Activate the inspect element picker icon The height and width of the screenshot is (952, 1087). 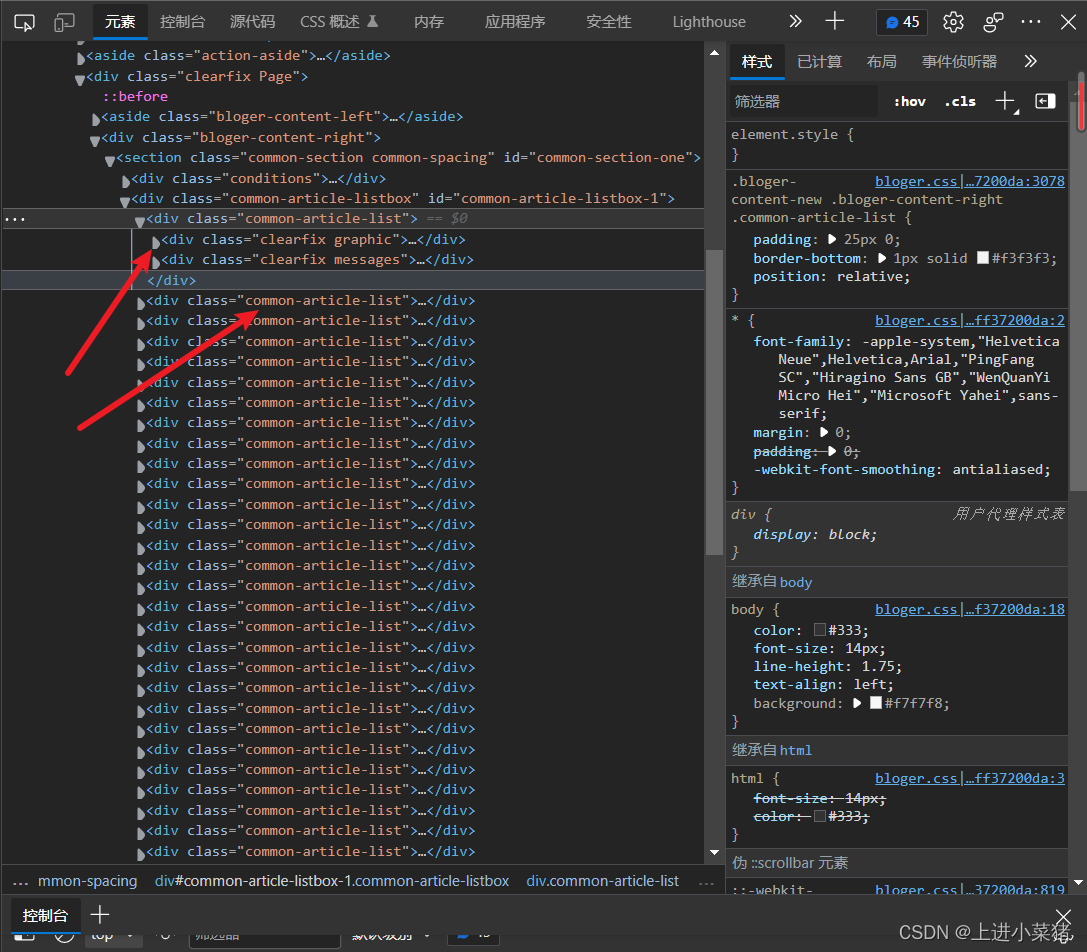(24, 22)
